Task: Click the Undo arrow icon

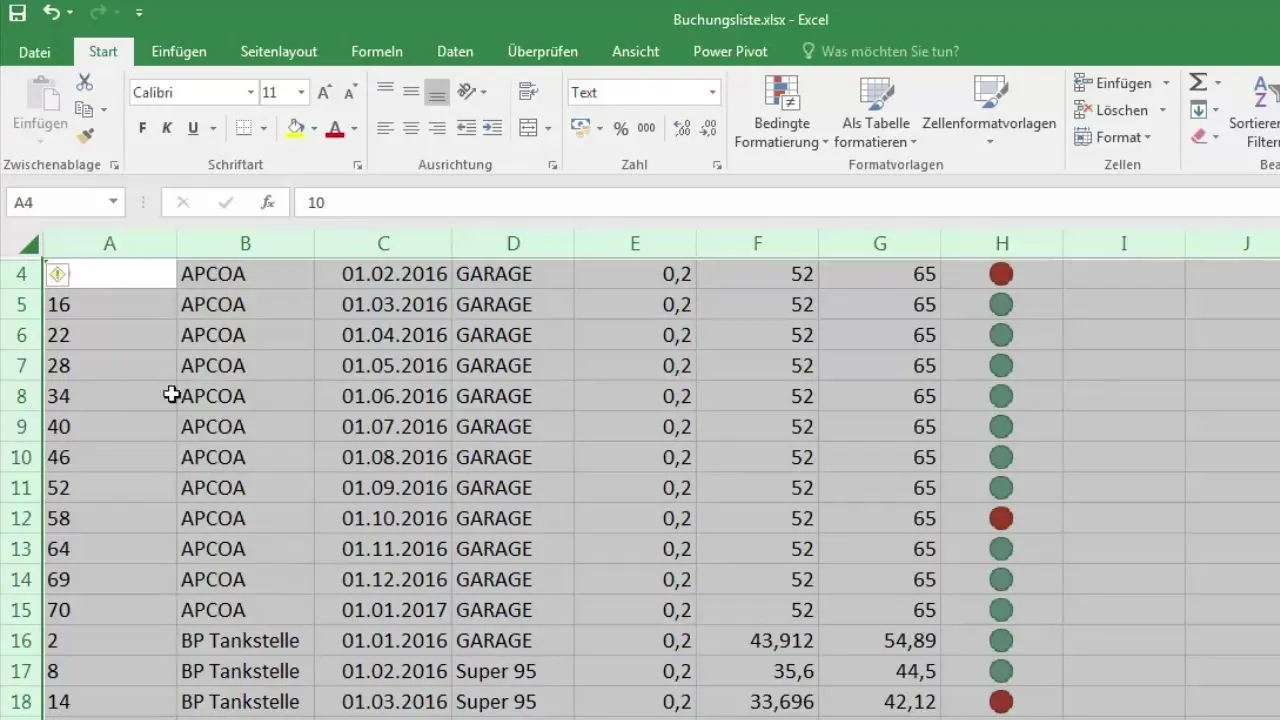Action: click(x=52, y=14)
